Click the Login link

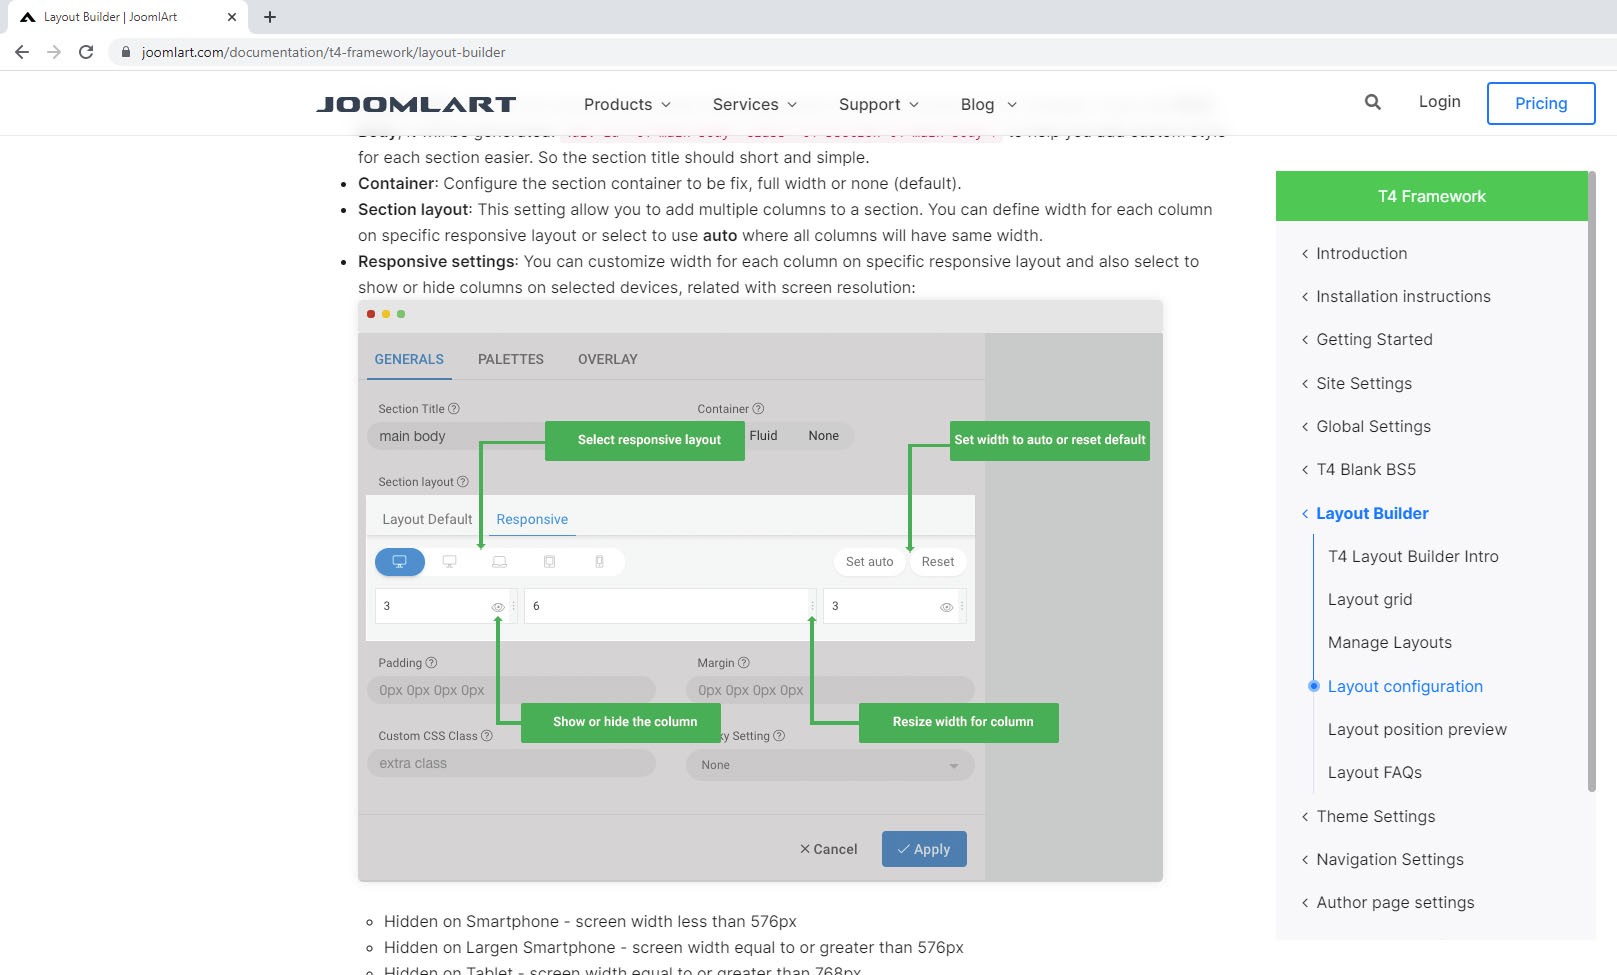[x=1439, y=102]
